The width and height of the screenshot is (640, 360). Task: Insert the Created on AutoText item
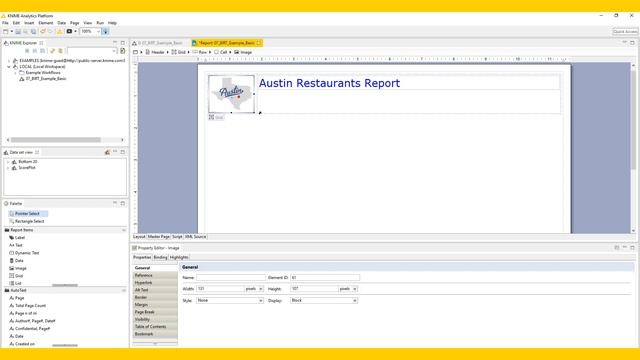pos(22,344)
